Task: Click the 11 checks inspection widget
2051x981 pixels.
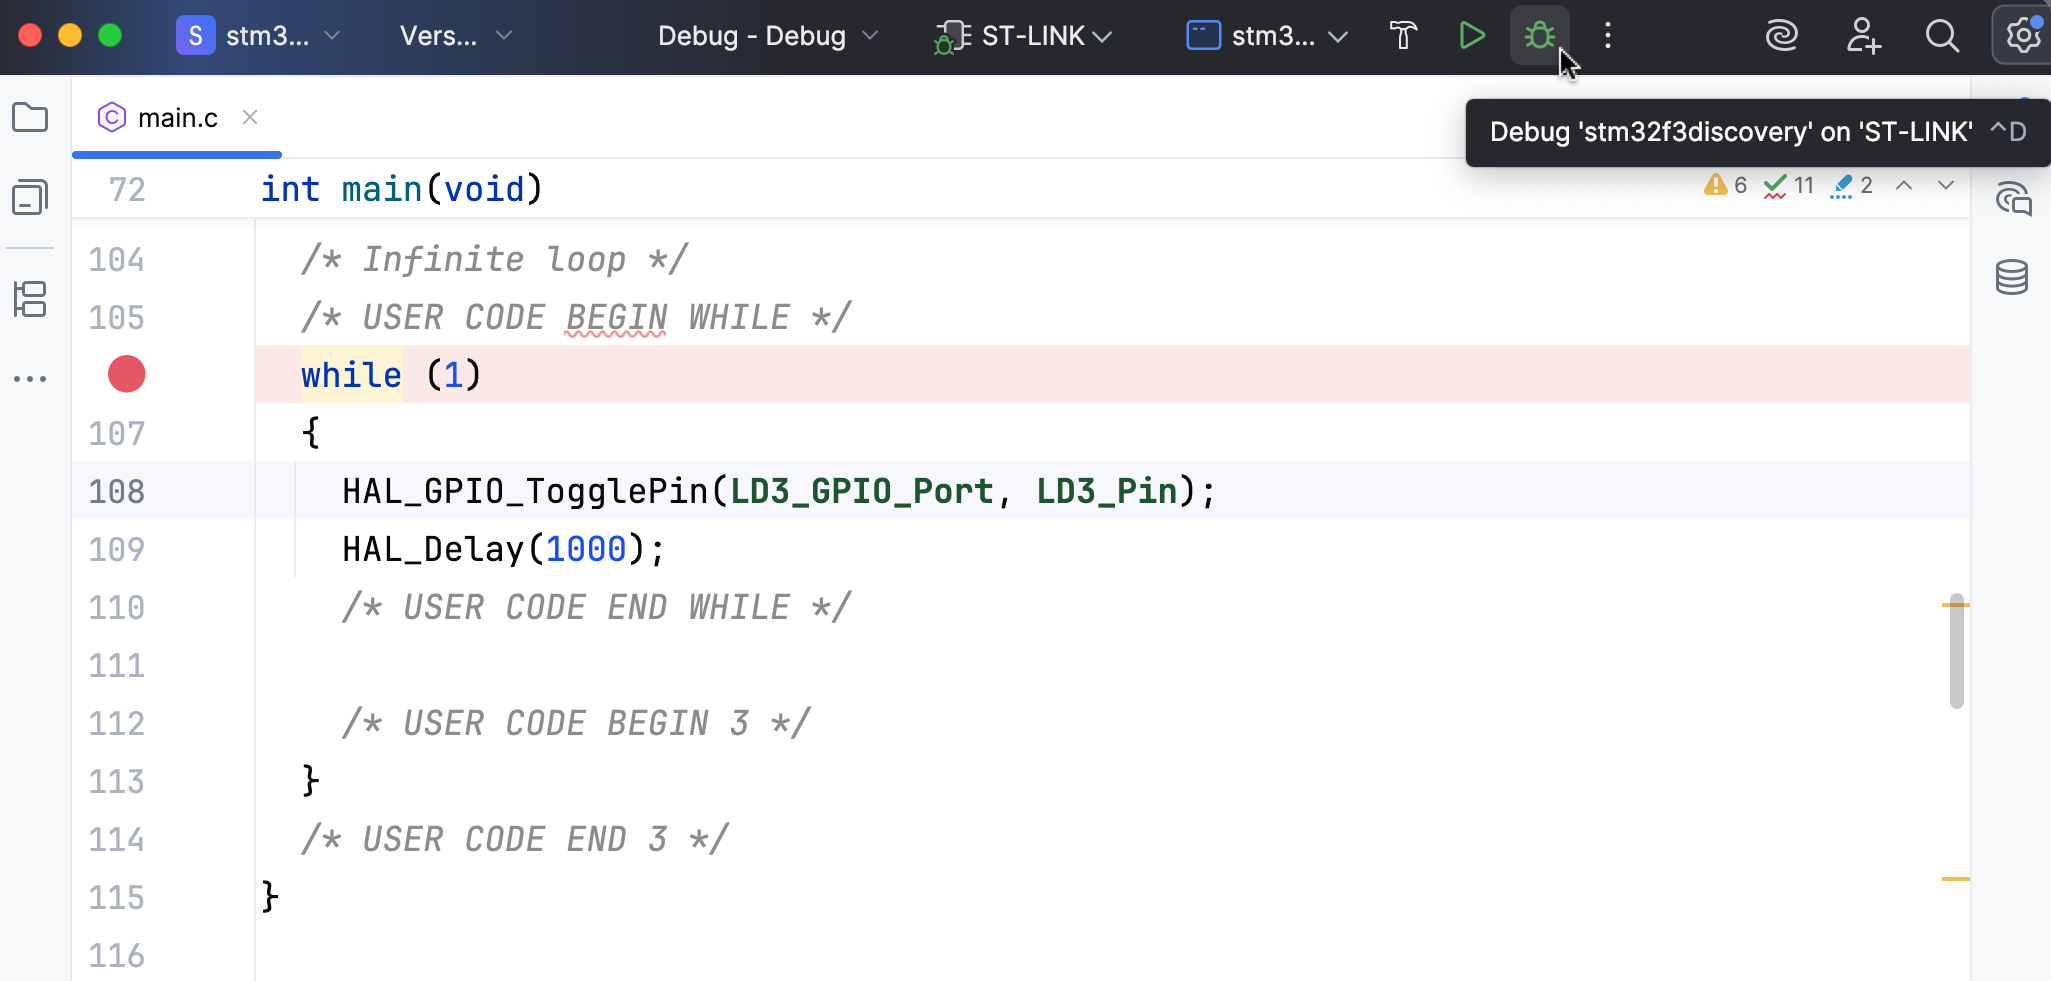Action: click(1789, 185)
